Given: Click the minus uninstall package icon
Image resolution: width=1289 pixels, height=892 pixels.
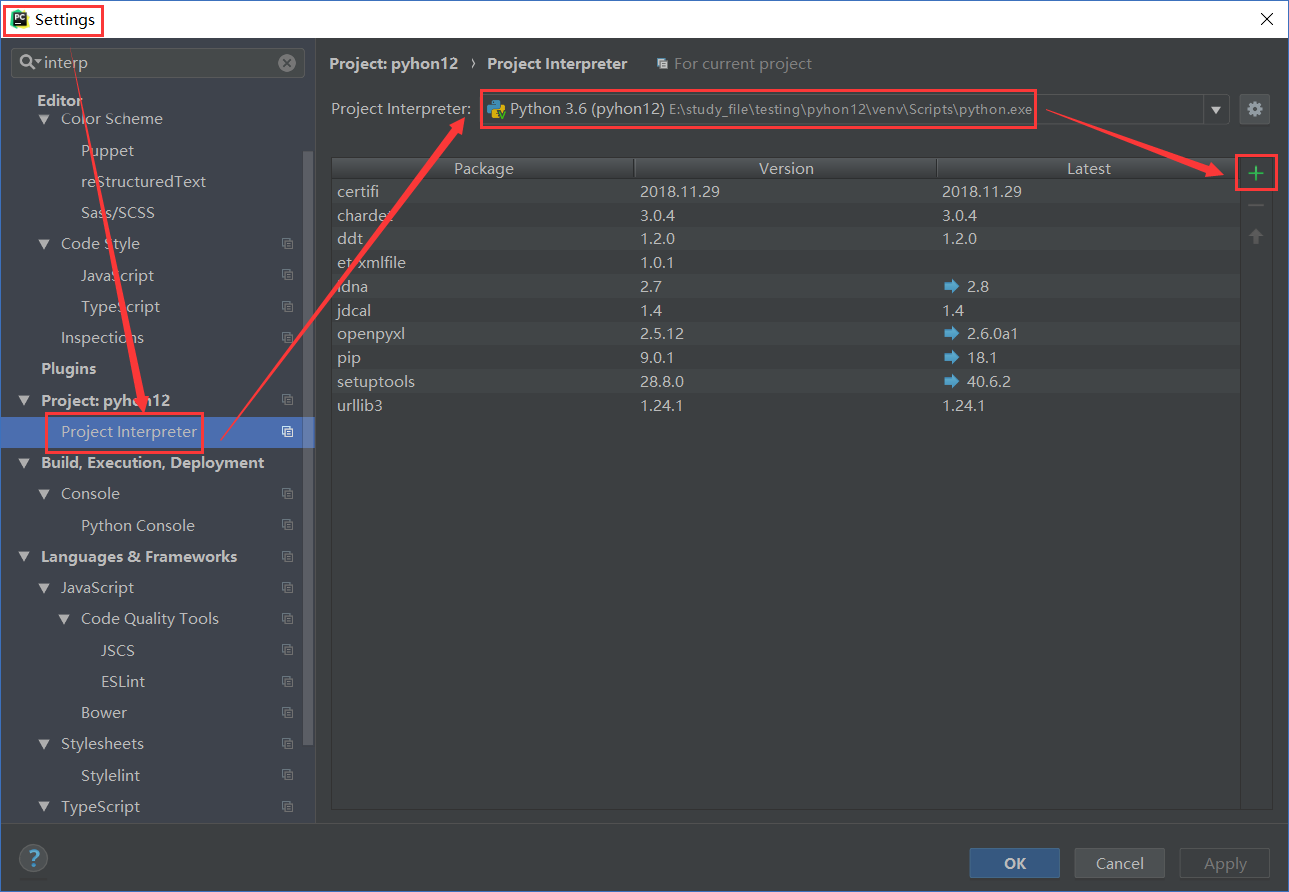Looking at the screenshot, I should [1256, 205].
